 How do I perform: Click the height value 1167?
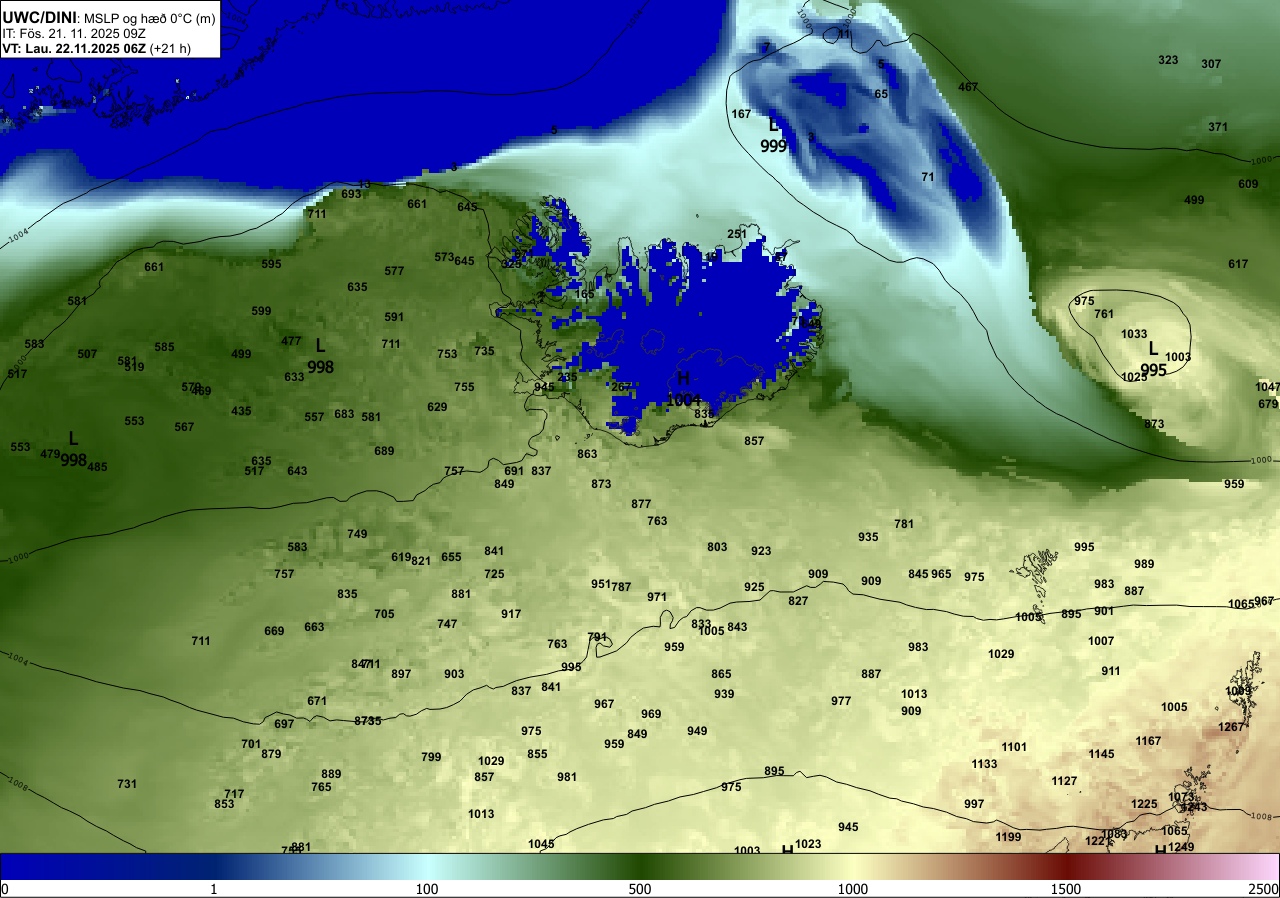click(1148, 741)
